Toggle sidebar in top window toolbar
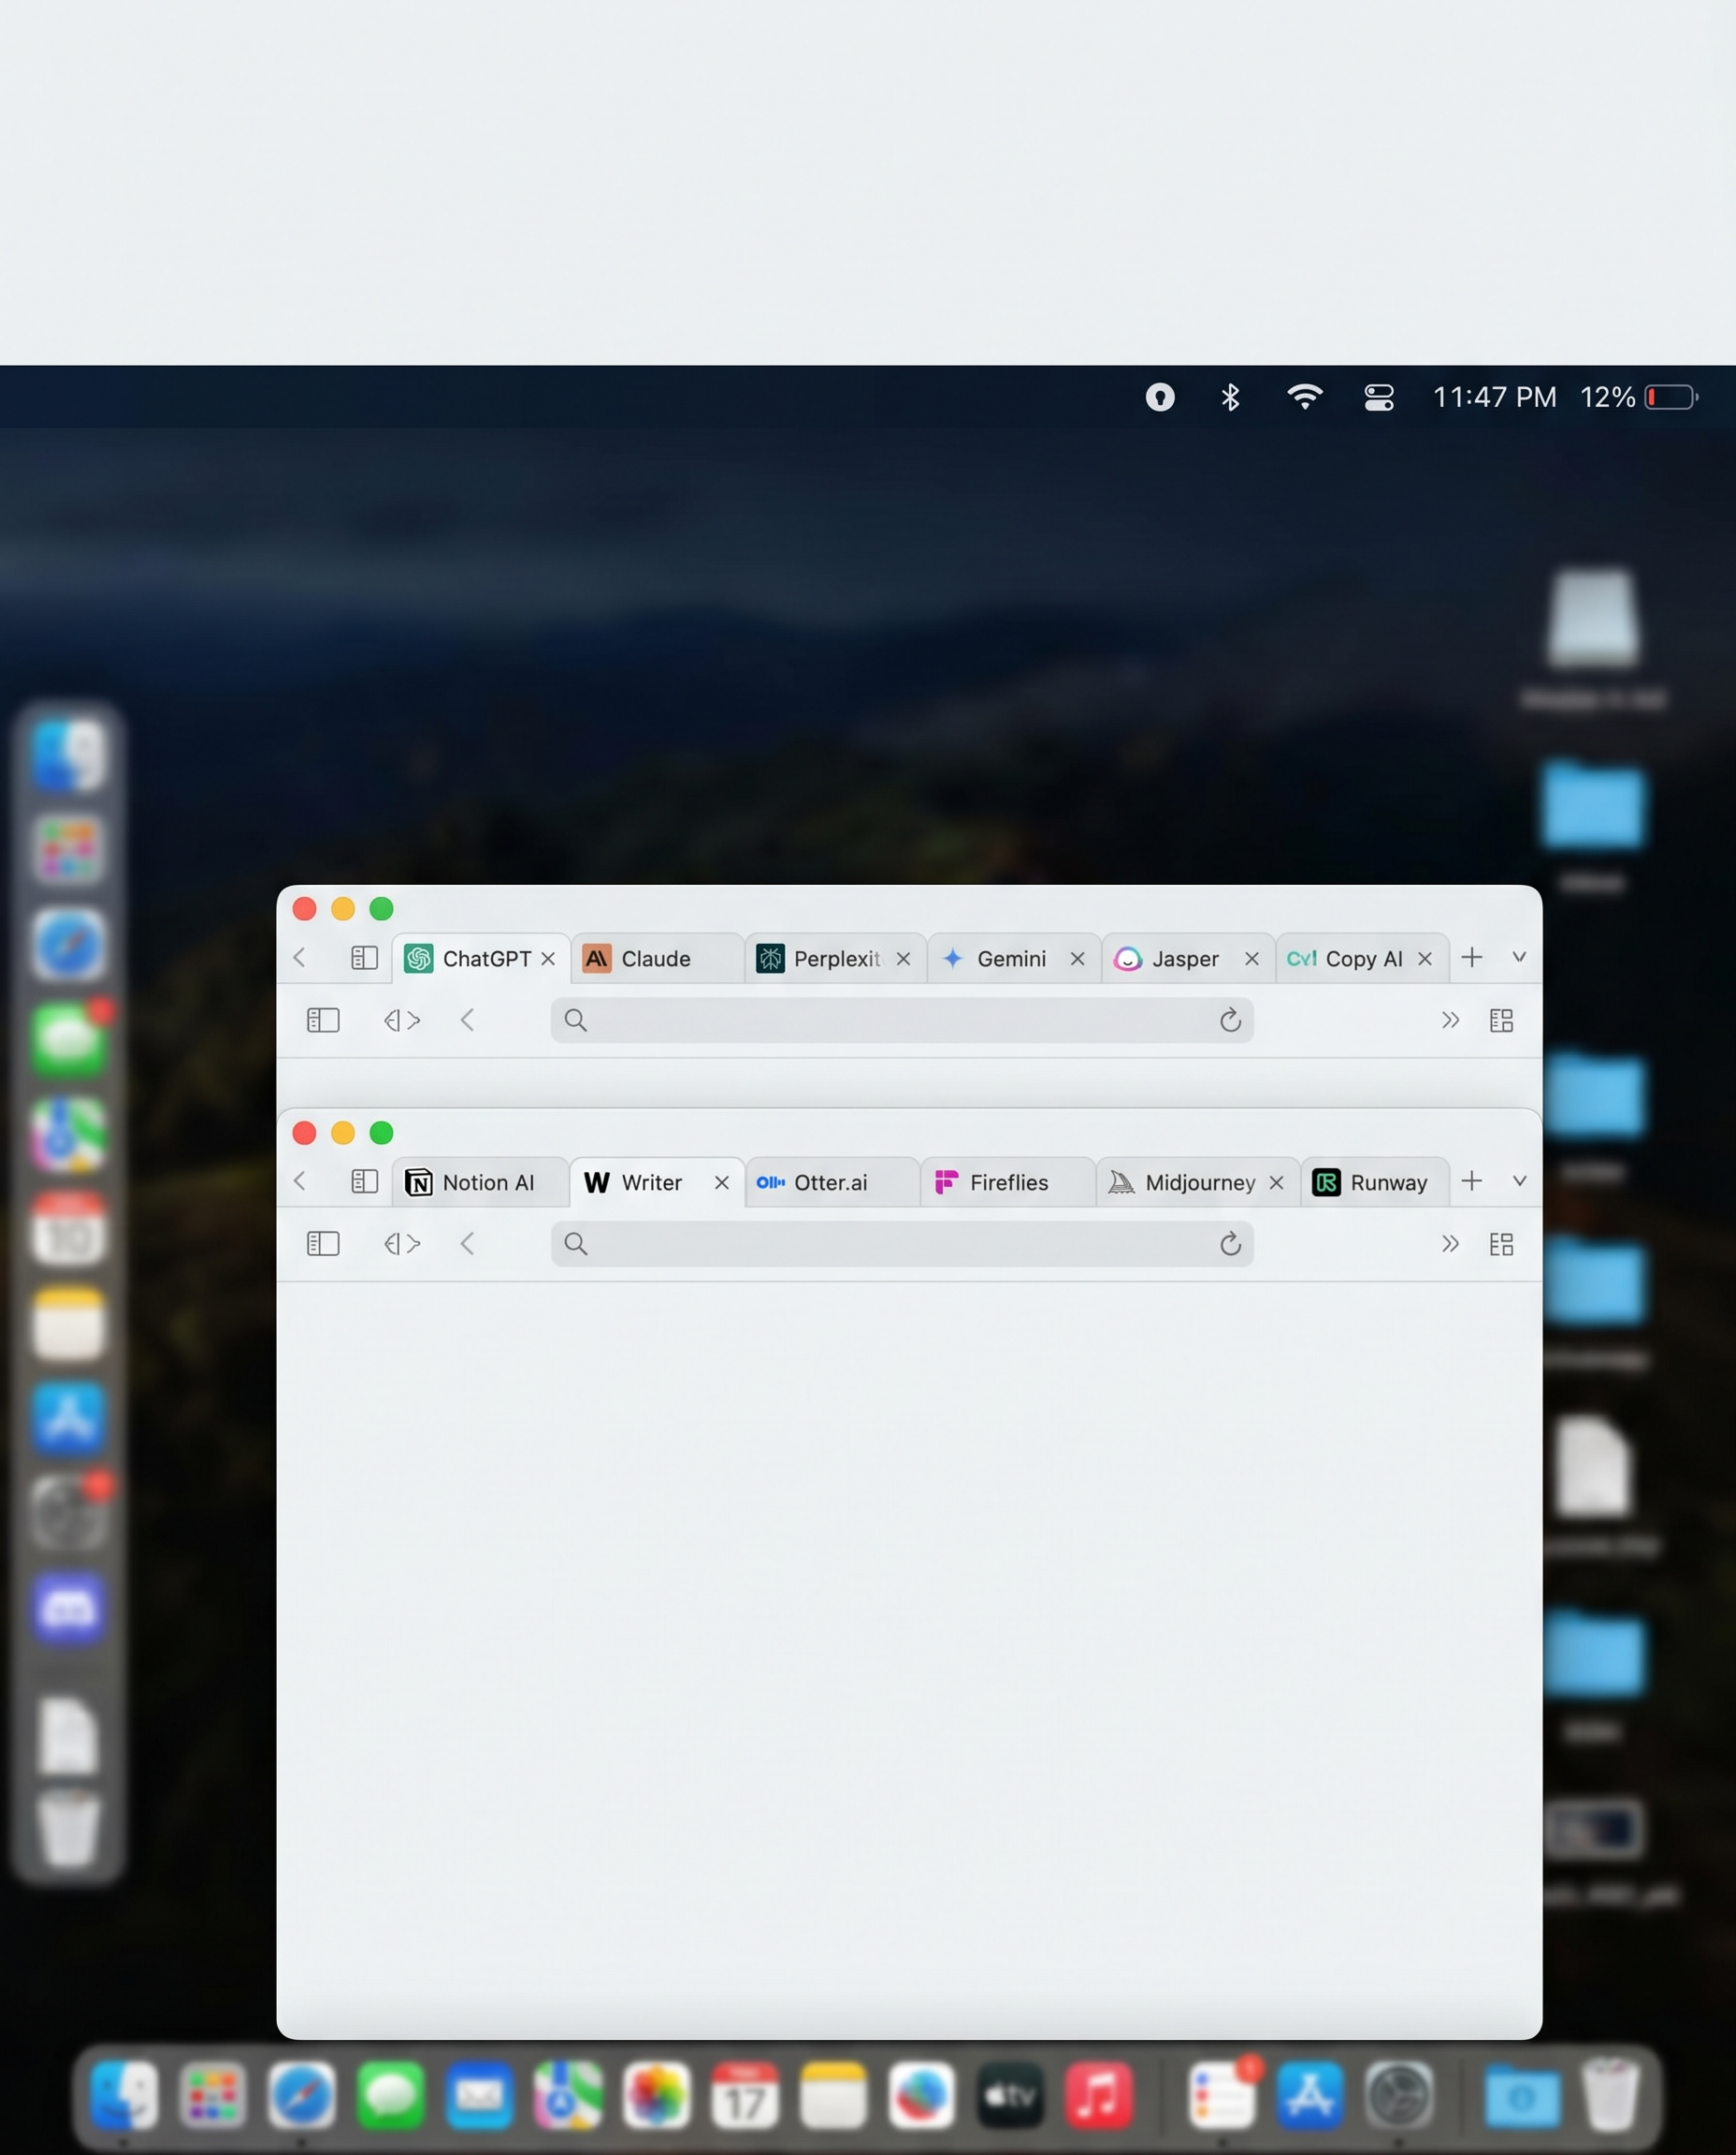Image resolution: width=1736 pixels, height=2155 pixels. coord(323,1020)
